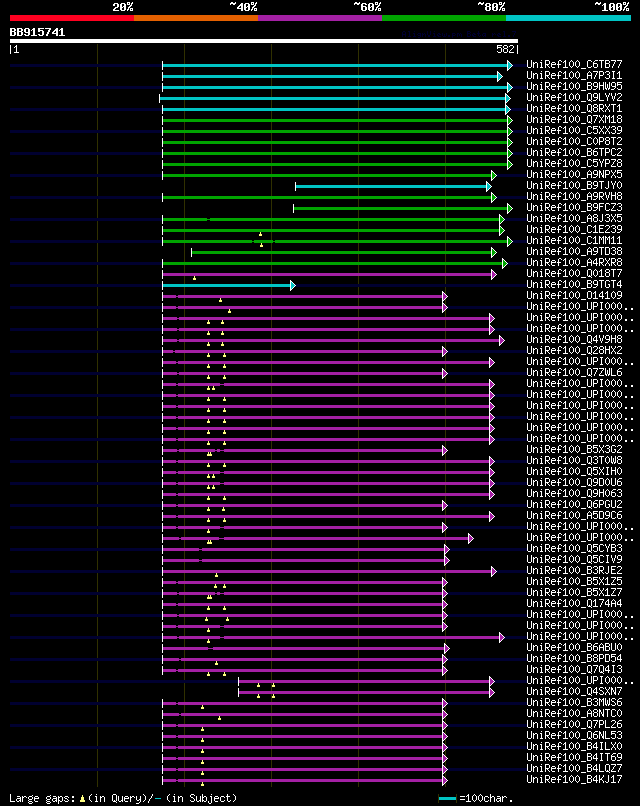Click the query end position 582
This screenshot has height=806, width=640.
tap(505, 49)
